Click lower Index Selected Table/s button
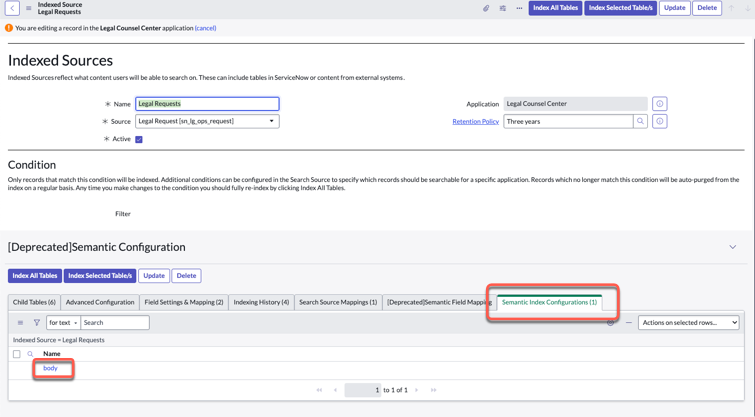The height and width of the screenshot is (417, 755). coord(100,276)
